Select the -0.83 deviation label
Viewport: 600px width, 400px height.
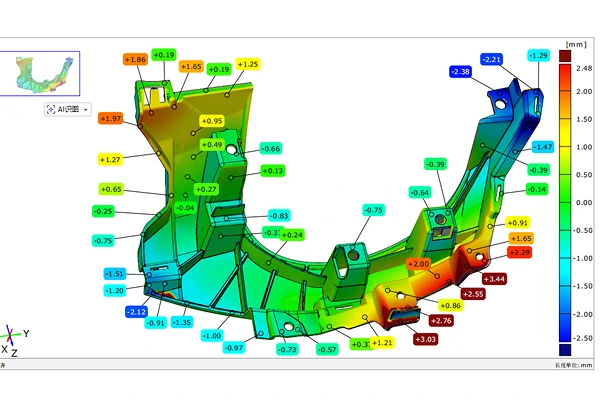click(279, 216)
